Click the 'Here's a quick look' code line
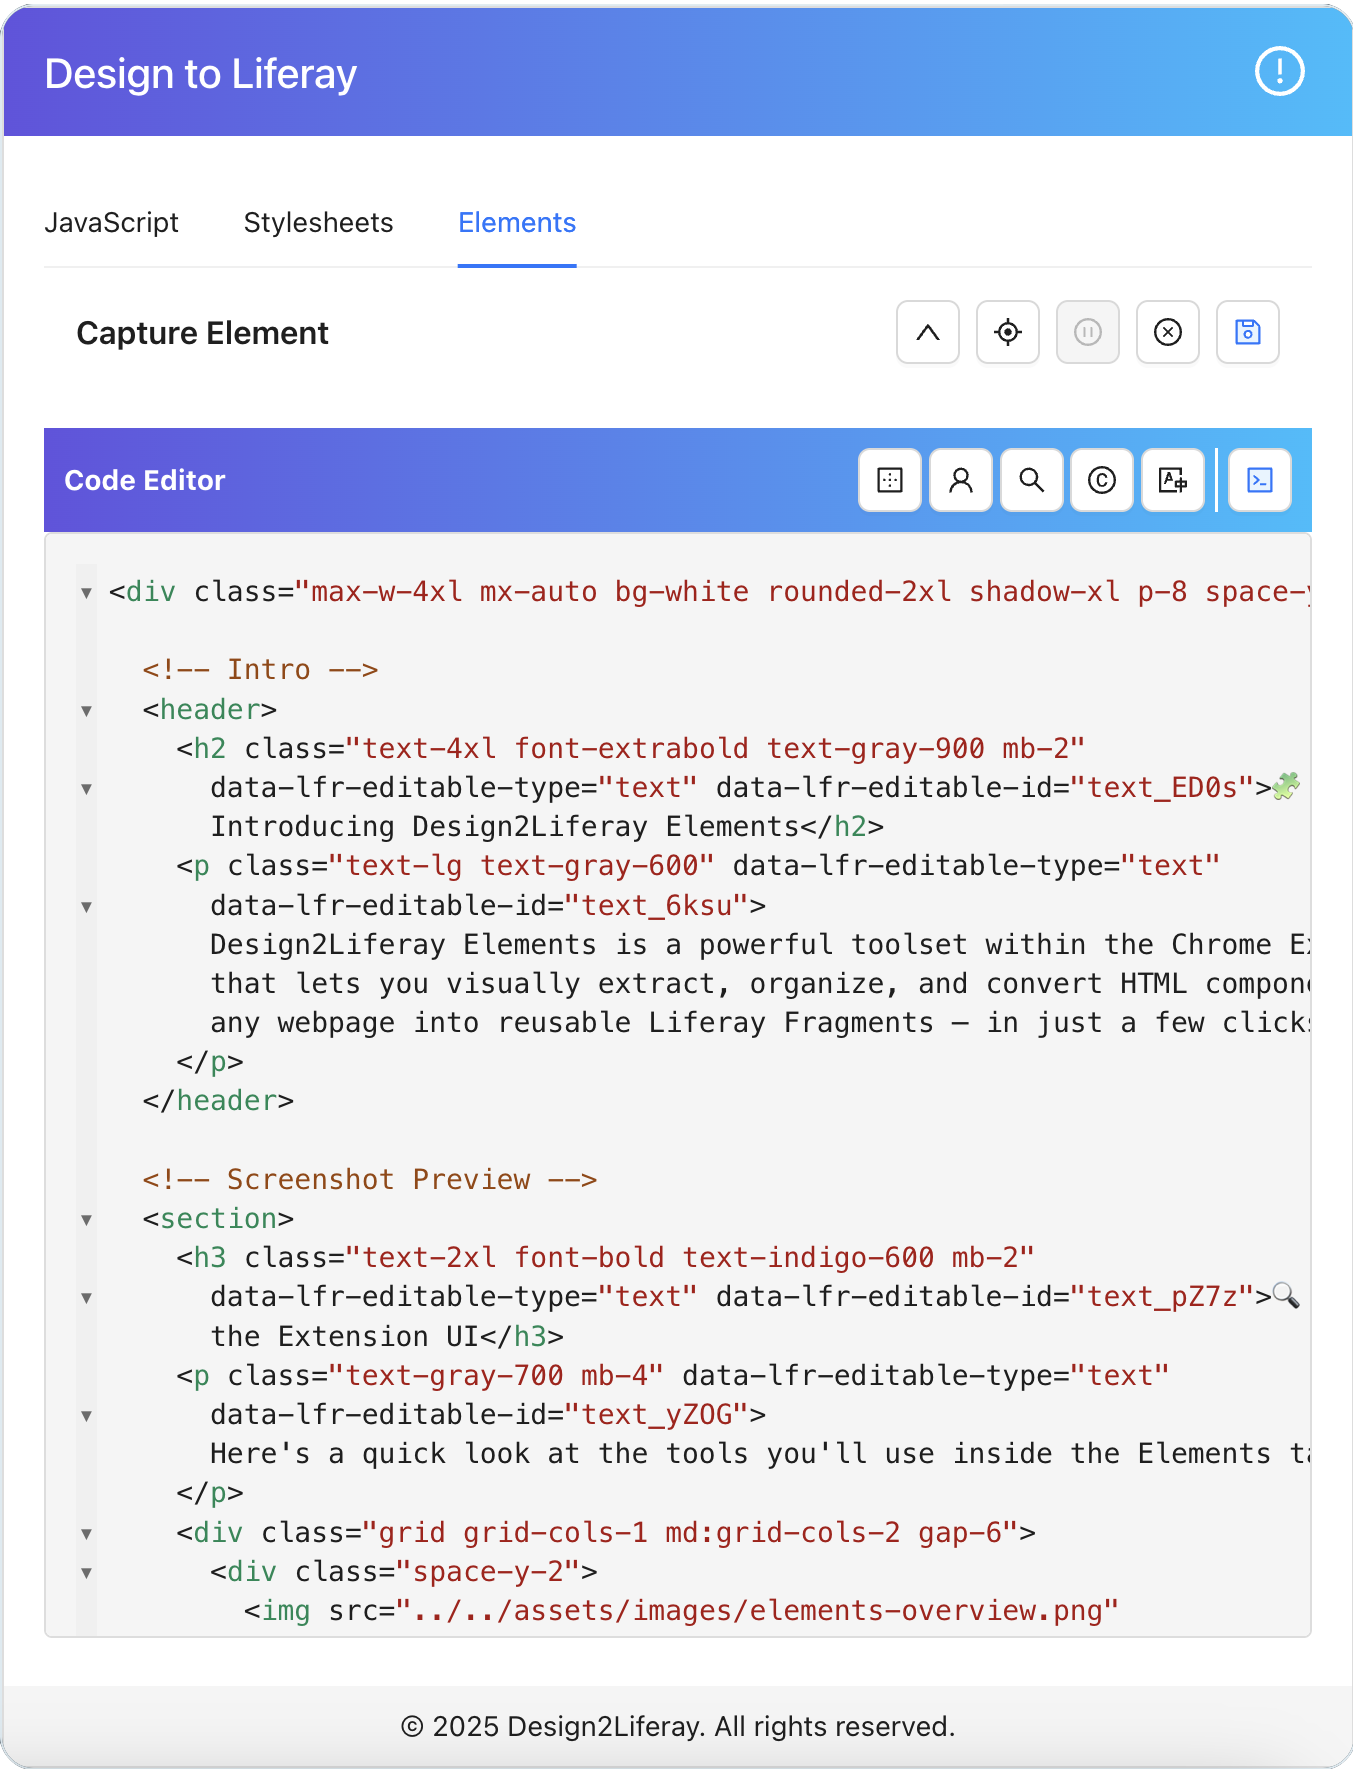This screenshot has width=1353, height=1769. pos(760,1453)
